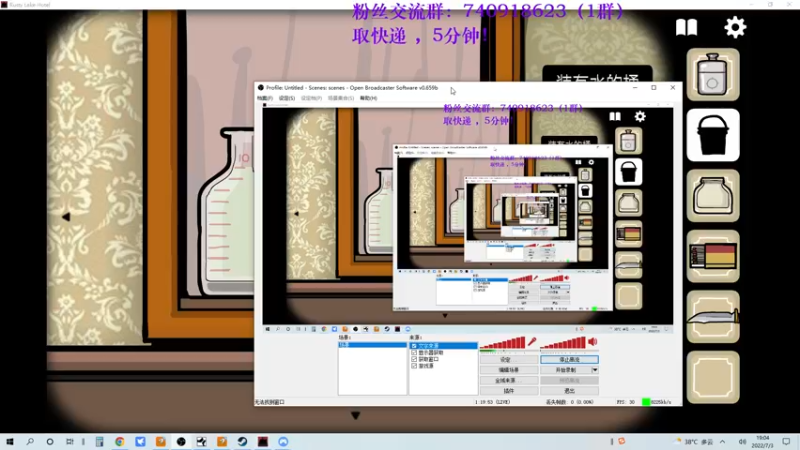Image resolution: width=800 pixels, height=450 pixels.
Task: Open the 档案(F) menu in OBS
Action: 265,98
